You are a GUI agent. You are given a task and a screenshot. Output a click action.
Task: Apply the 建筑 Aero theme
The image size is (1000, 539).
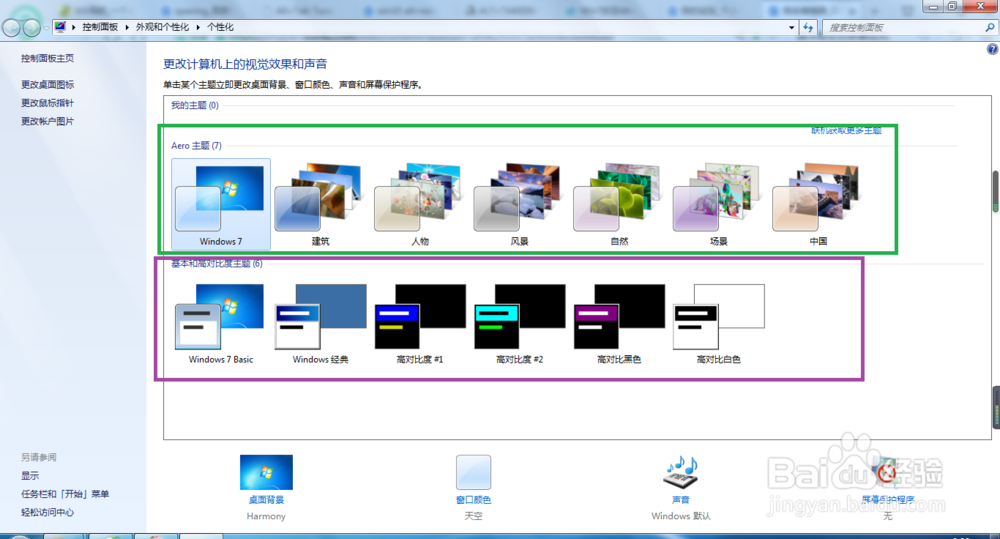tap(320, 204)
